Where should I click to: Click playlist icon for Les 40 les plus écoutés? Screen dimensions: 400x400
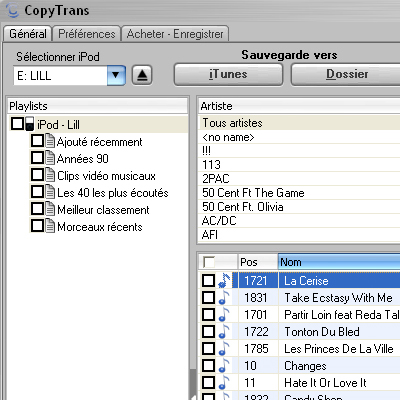[50, 192]
